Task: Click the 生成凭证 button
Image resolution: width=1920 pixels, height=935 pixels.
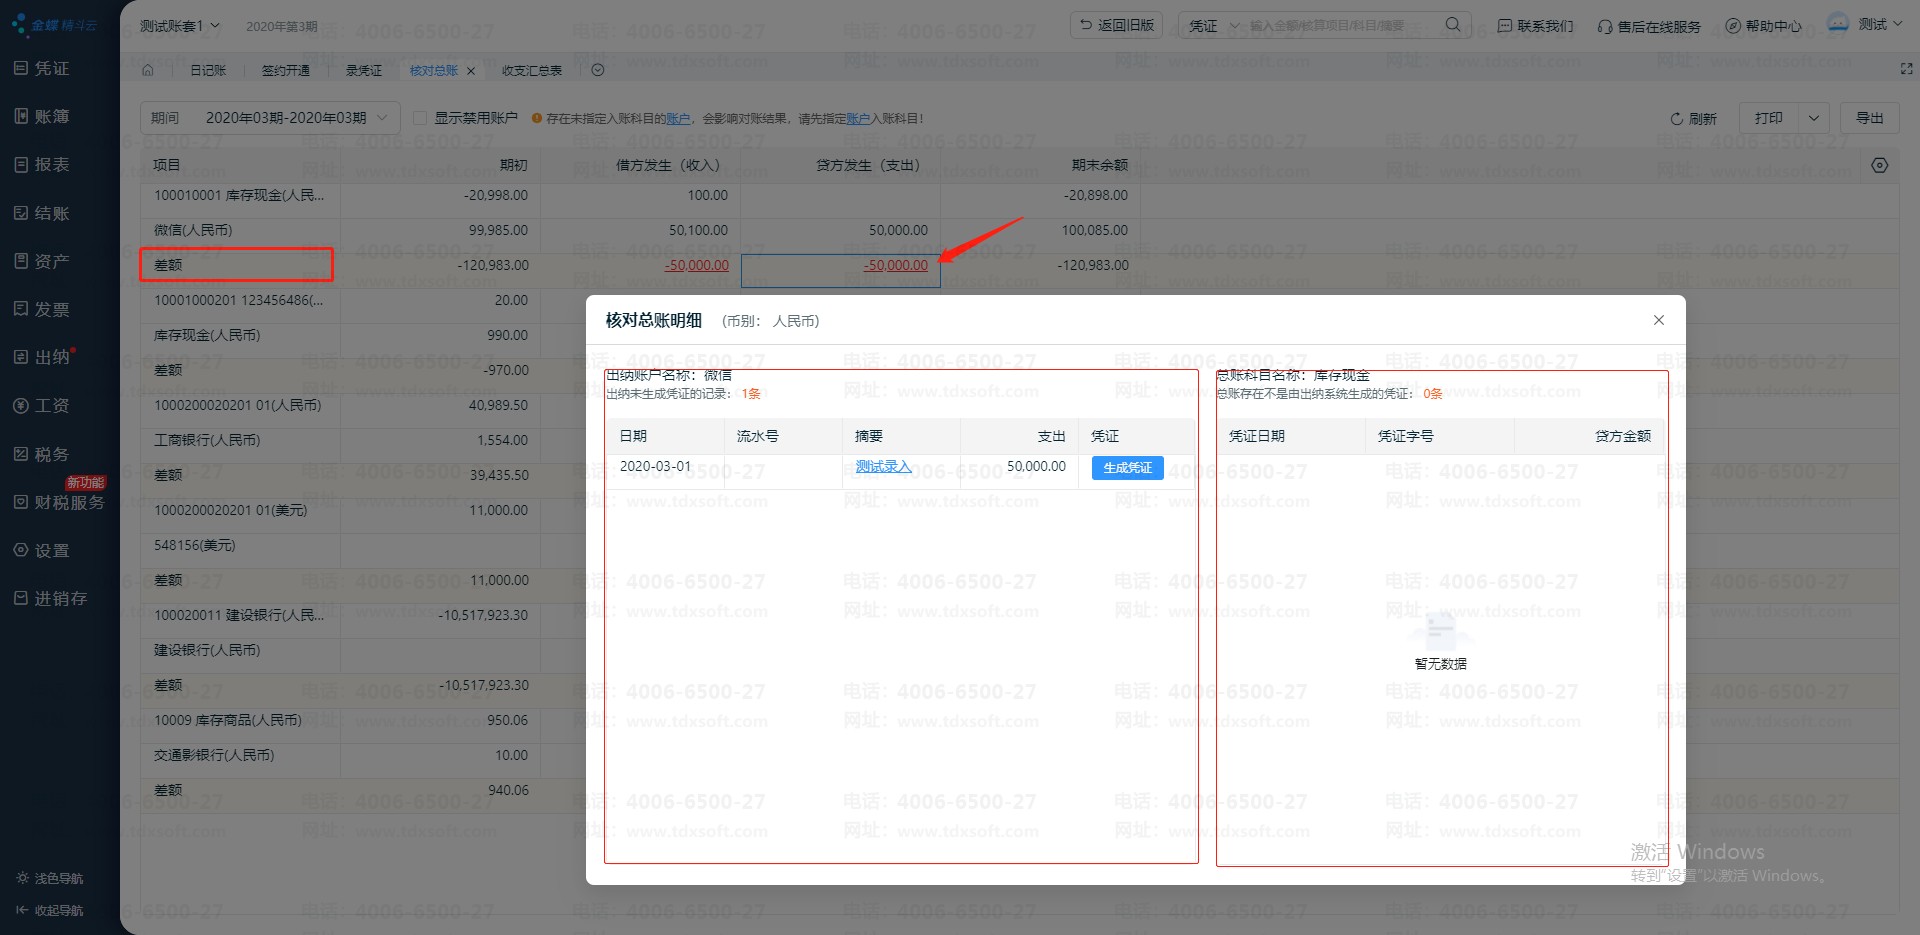Action: [1127, 468]
